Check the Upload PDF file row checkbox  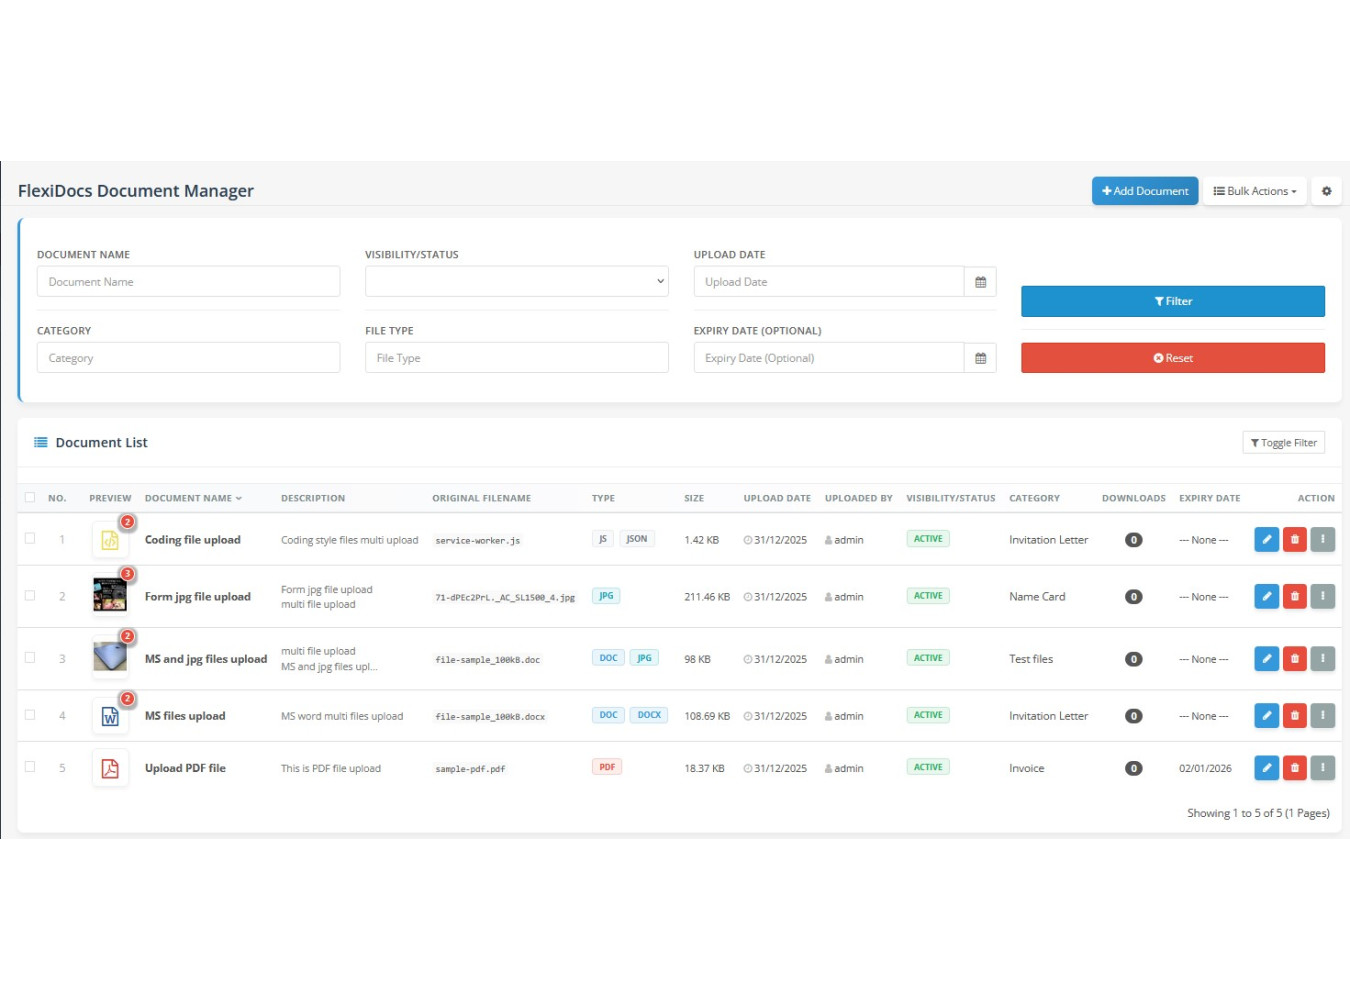(29, 768)
